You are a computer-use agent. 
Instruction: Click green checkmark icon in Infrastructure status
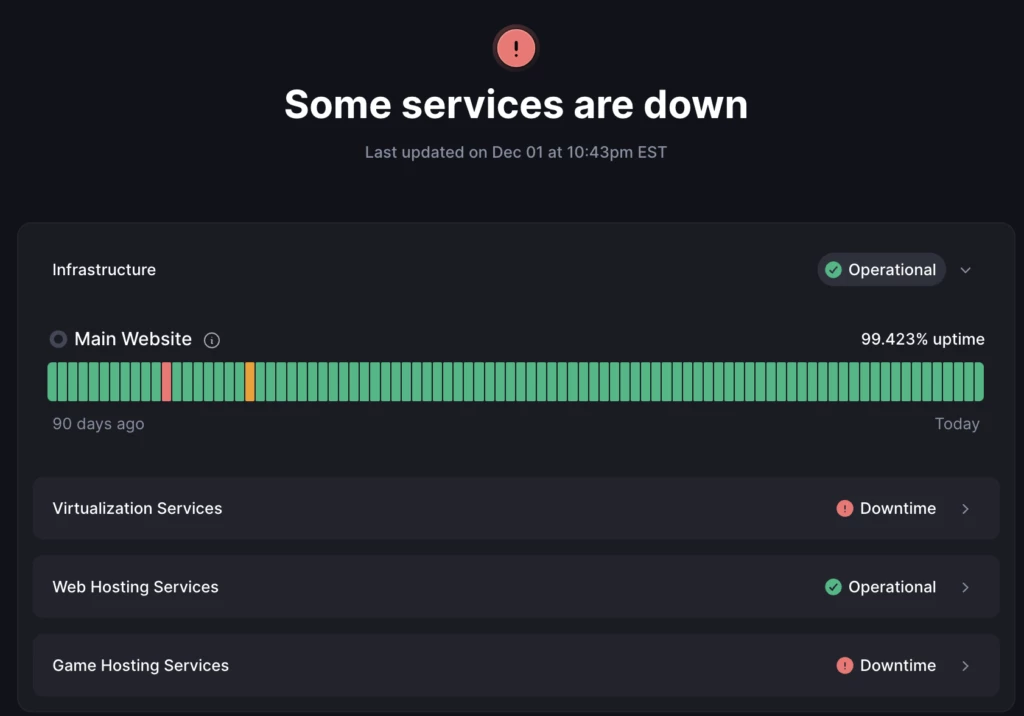pyautogui.click(x=833, y=270)
